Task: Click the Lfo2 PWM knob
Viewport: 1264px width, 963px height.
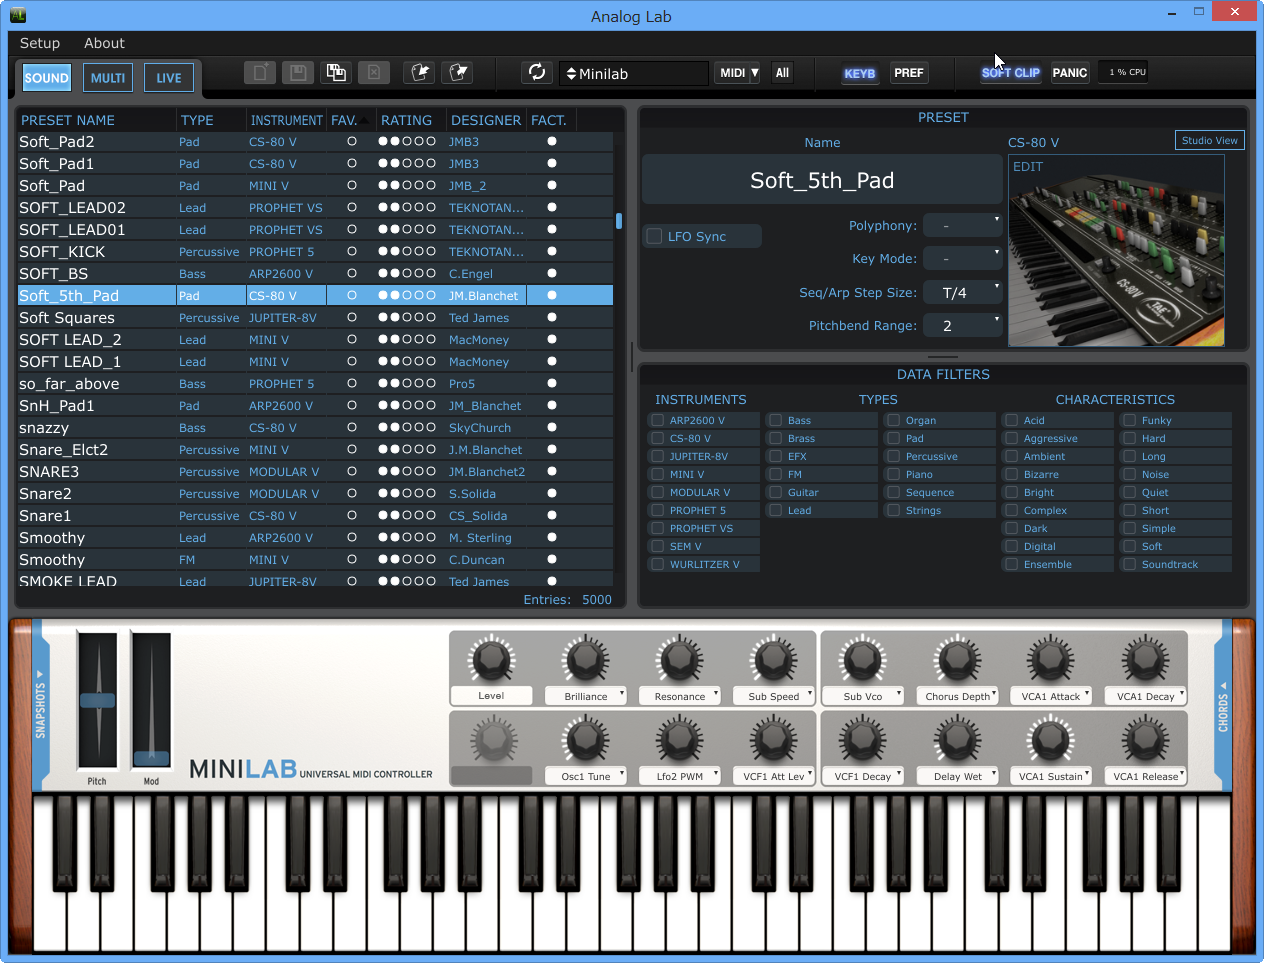Action: [680, 740]
